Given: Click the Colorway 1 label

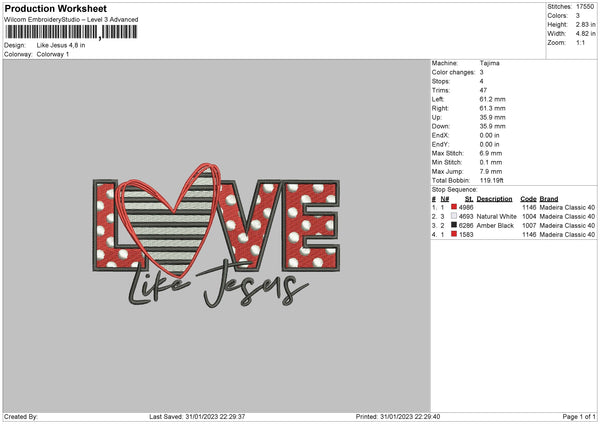Looking at the screenshot, I should (53, 54).
